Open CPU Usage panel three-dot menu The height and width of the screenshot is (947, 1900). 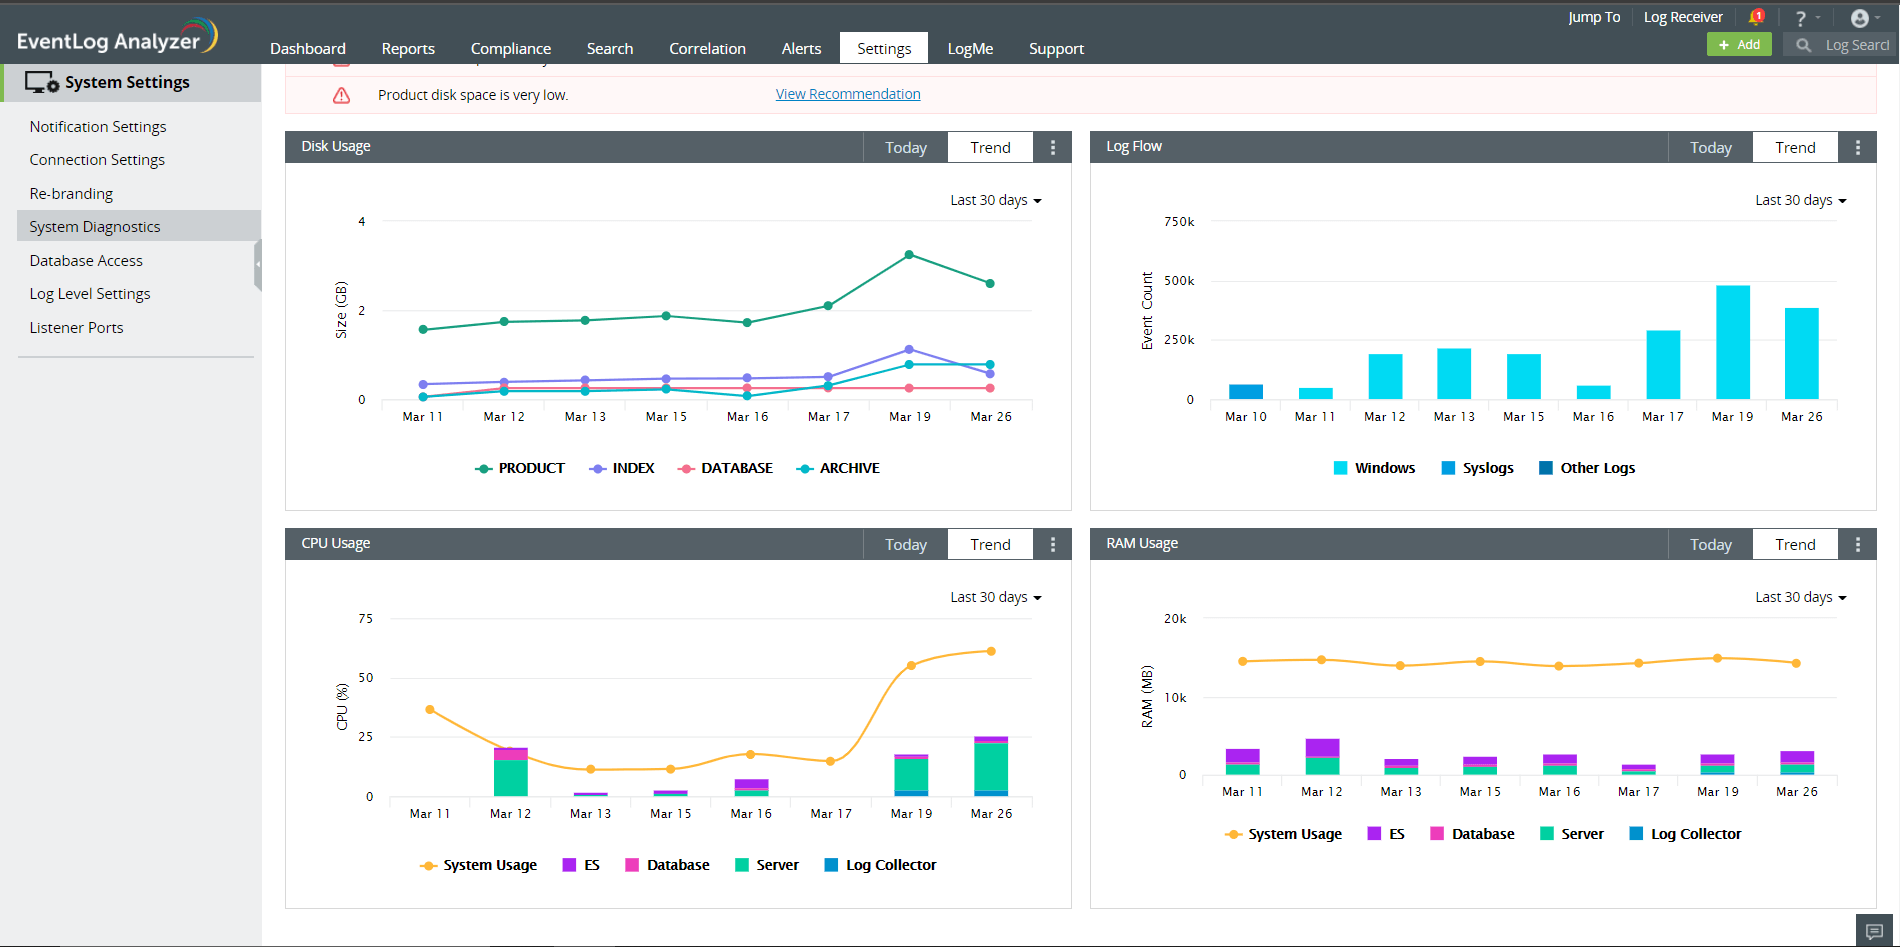coord(1053,545)
